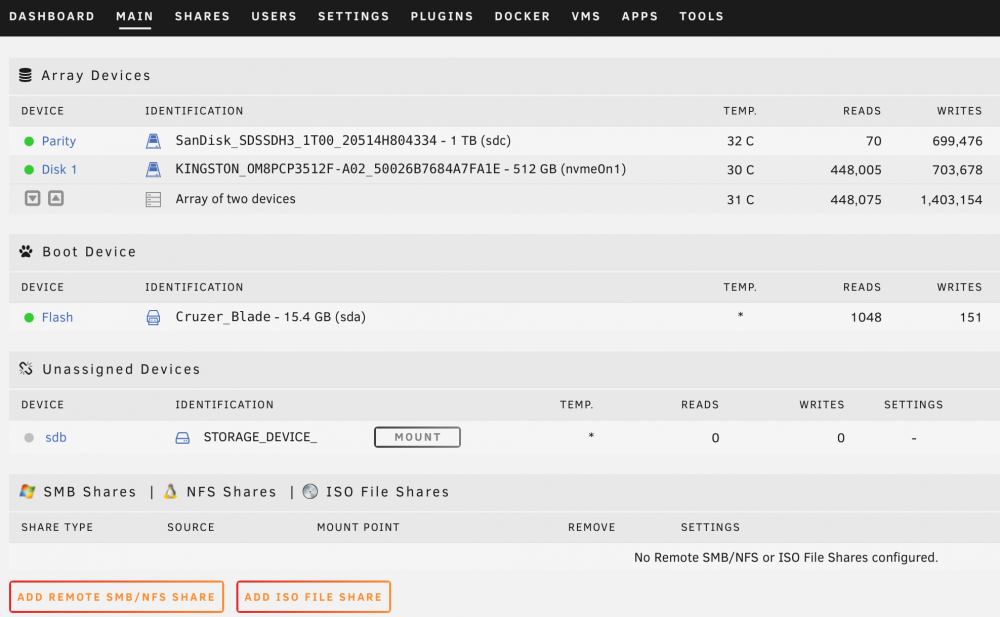Open the Parity device link
This screenshot has width=1000, height=617.
59,141
